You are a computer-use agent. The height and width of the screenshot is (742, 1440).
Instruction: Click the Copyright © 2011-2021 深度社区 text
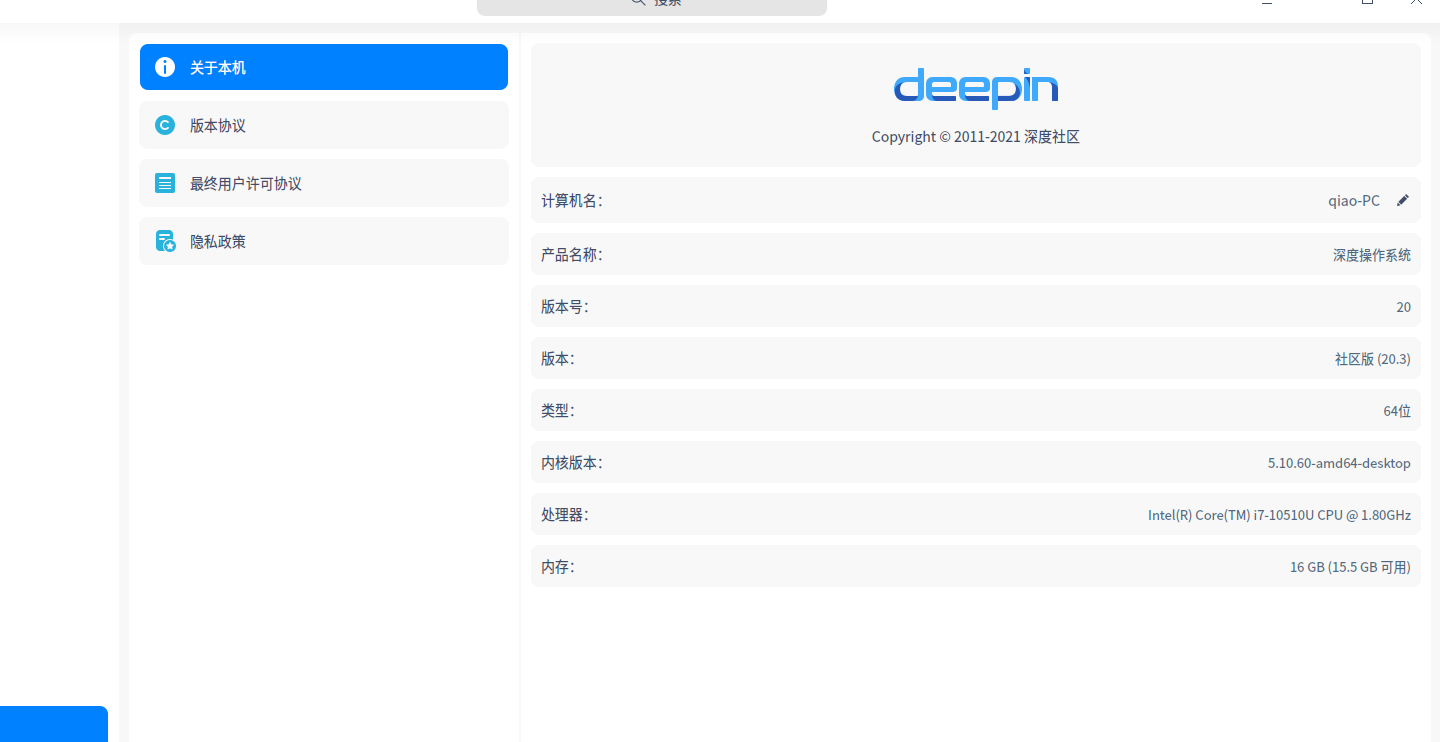pos(976,137)
